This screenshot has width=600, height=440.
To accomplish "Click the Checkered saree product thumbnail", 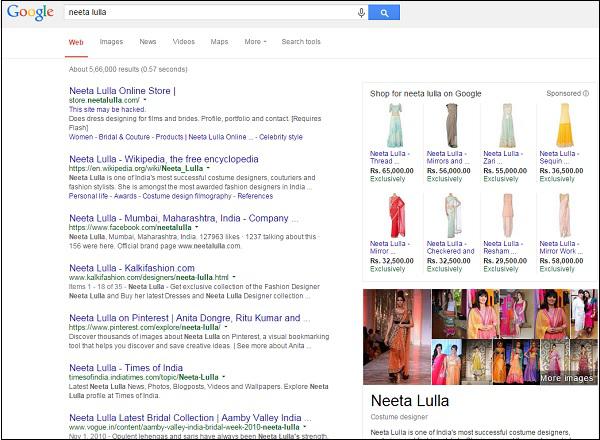I will (453, 215).
